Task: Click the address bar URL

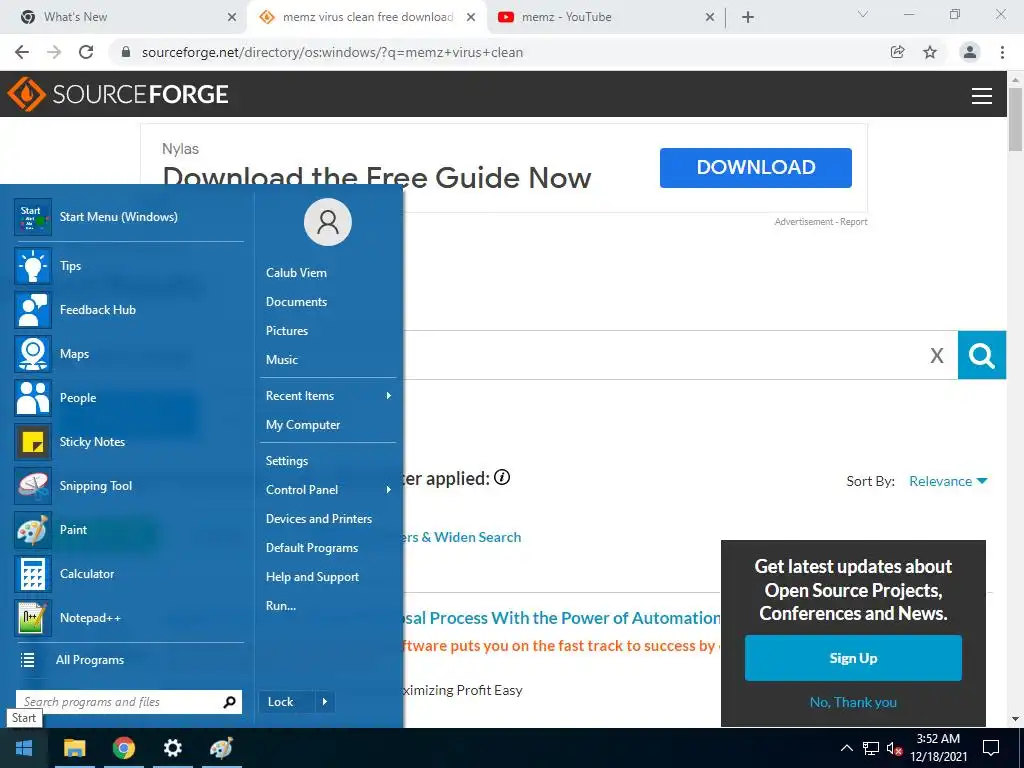Action: [x=332, y=52]
